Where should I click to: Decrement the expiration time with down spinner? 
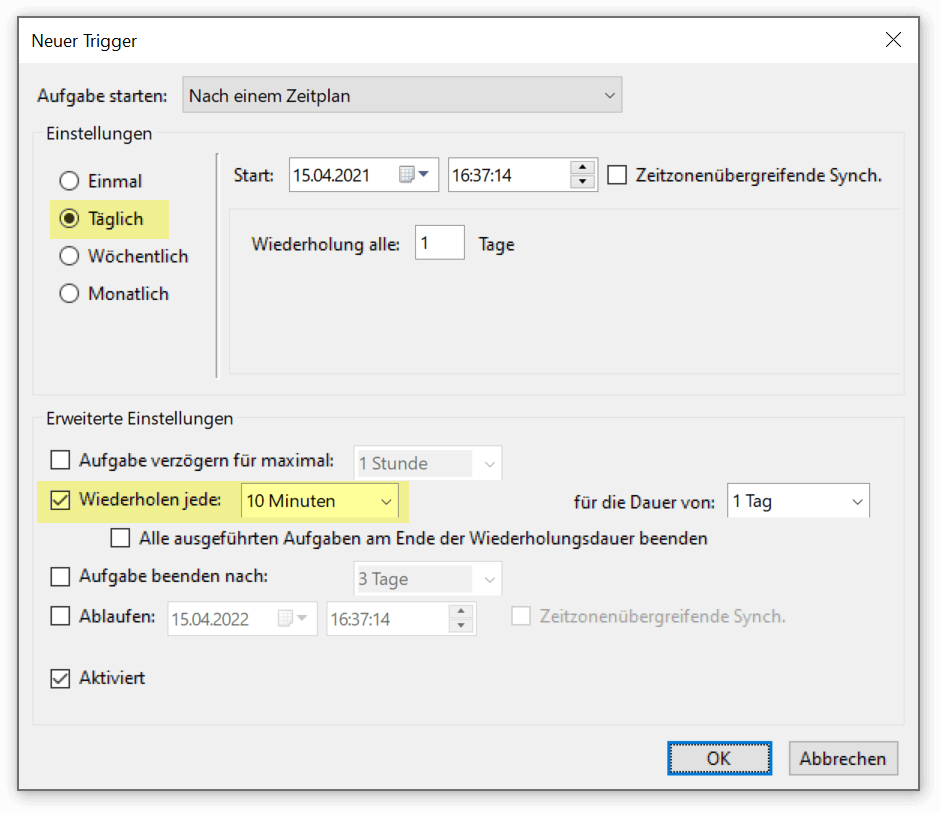click(x=461, y=624)
